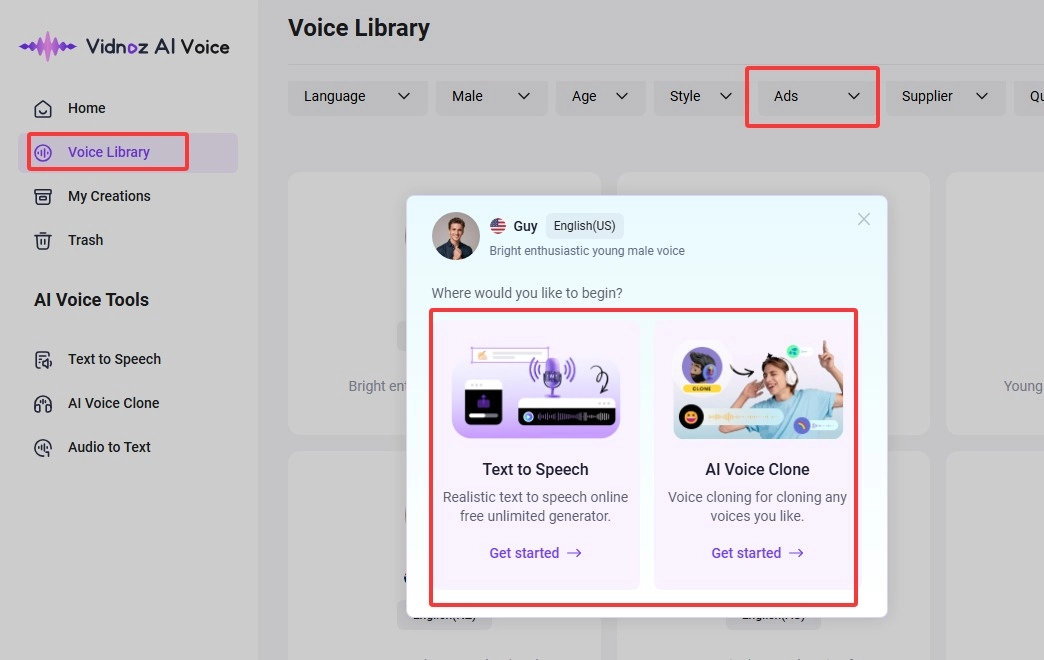Click the Audio to Text sidebar icon
Viewport: 1044px width, 660px height.
point(42,447)
